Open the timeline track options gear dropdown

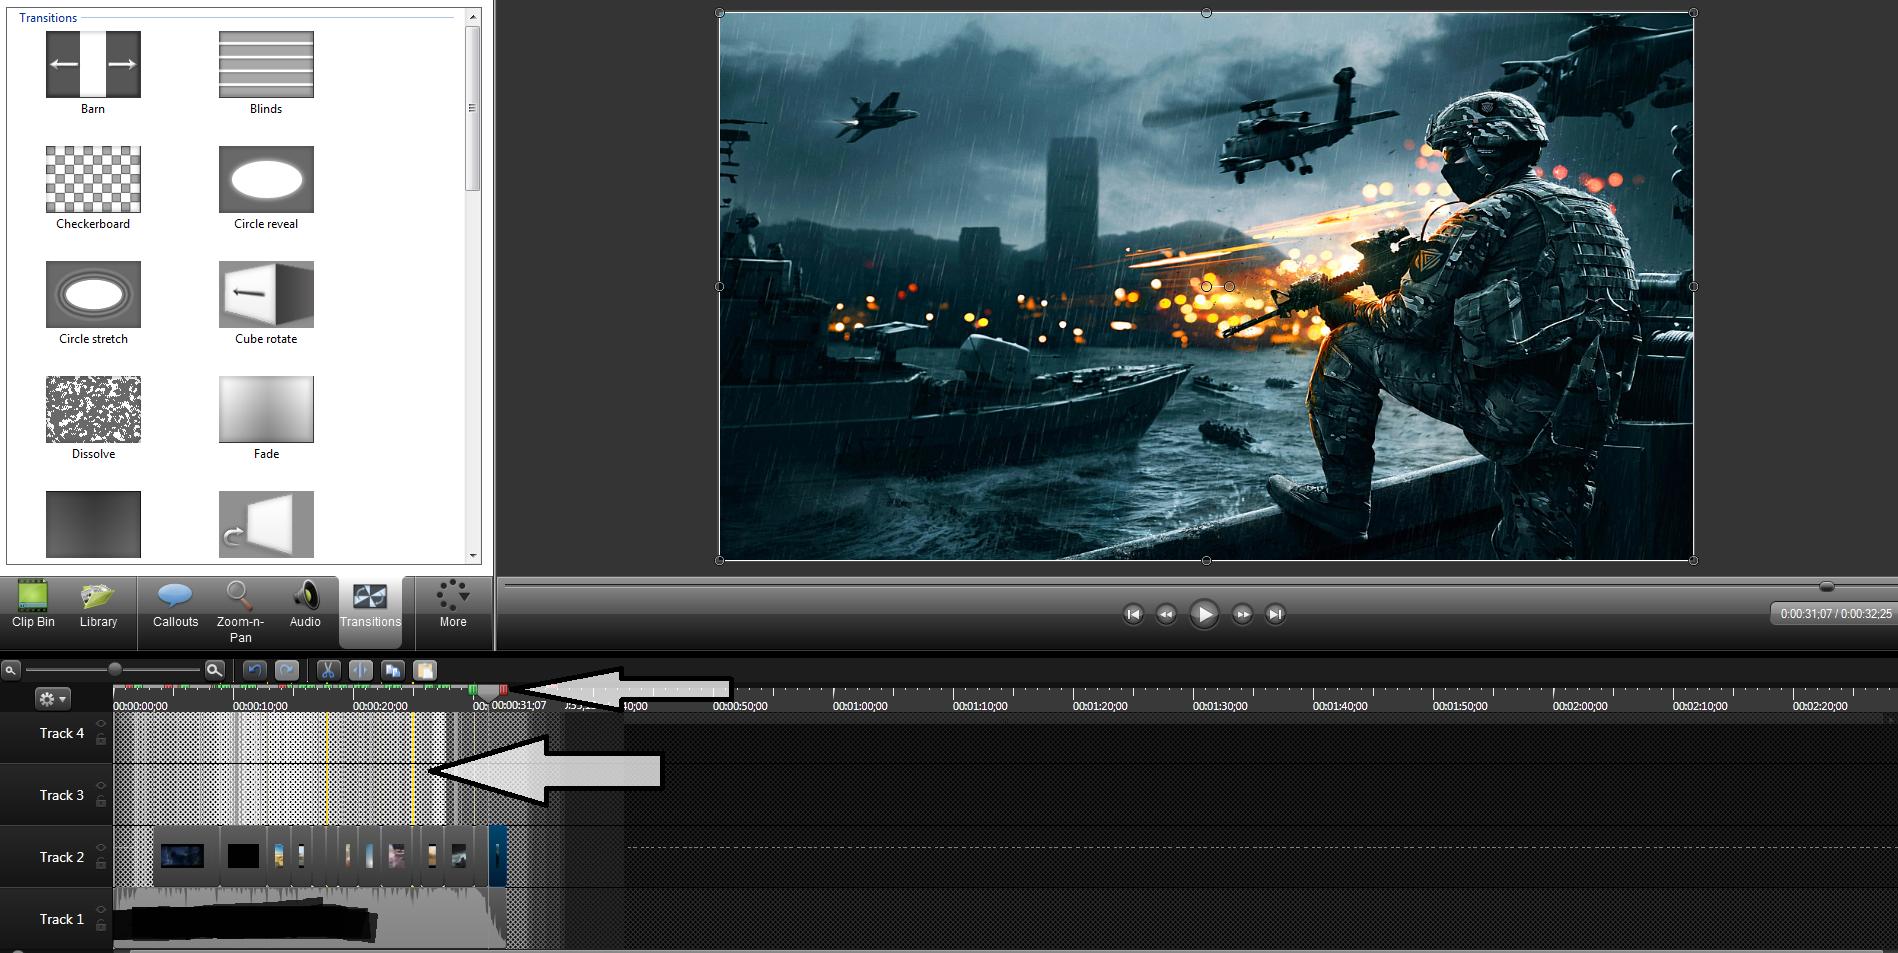pos(52,699)
